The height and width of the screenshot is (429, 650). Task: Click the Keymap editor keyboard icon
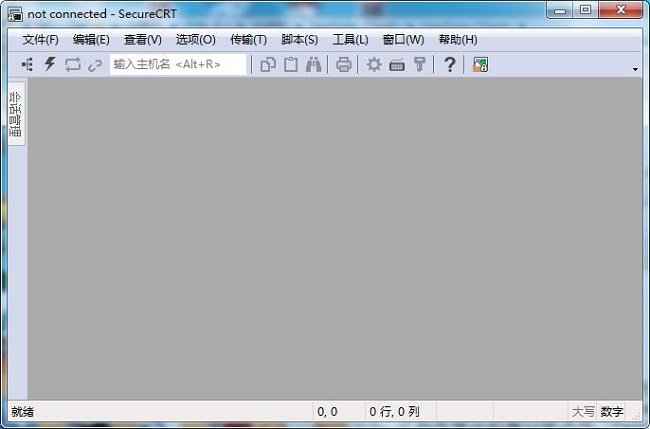(x=396, y=65)
